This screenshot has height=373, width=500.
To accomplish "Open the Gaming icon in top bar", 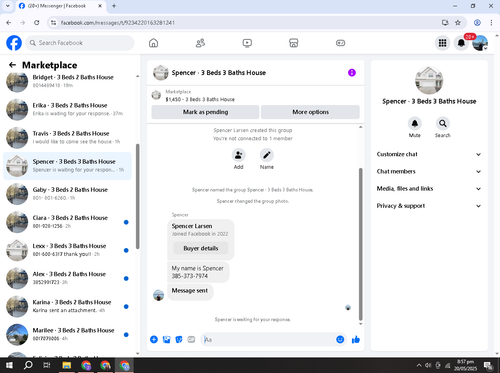I will 340,43.
